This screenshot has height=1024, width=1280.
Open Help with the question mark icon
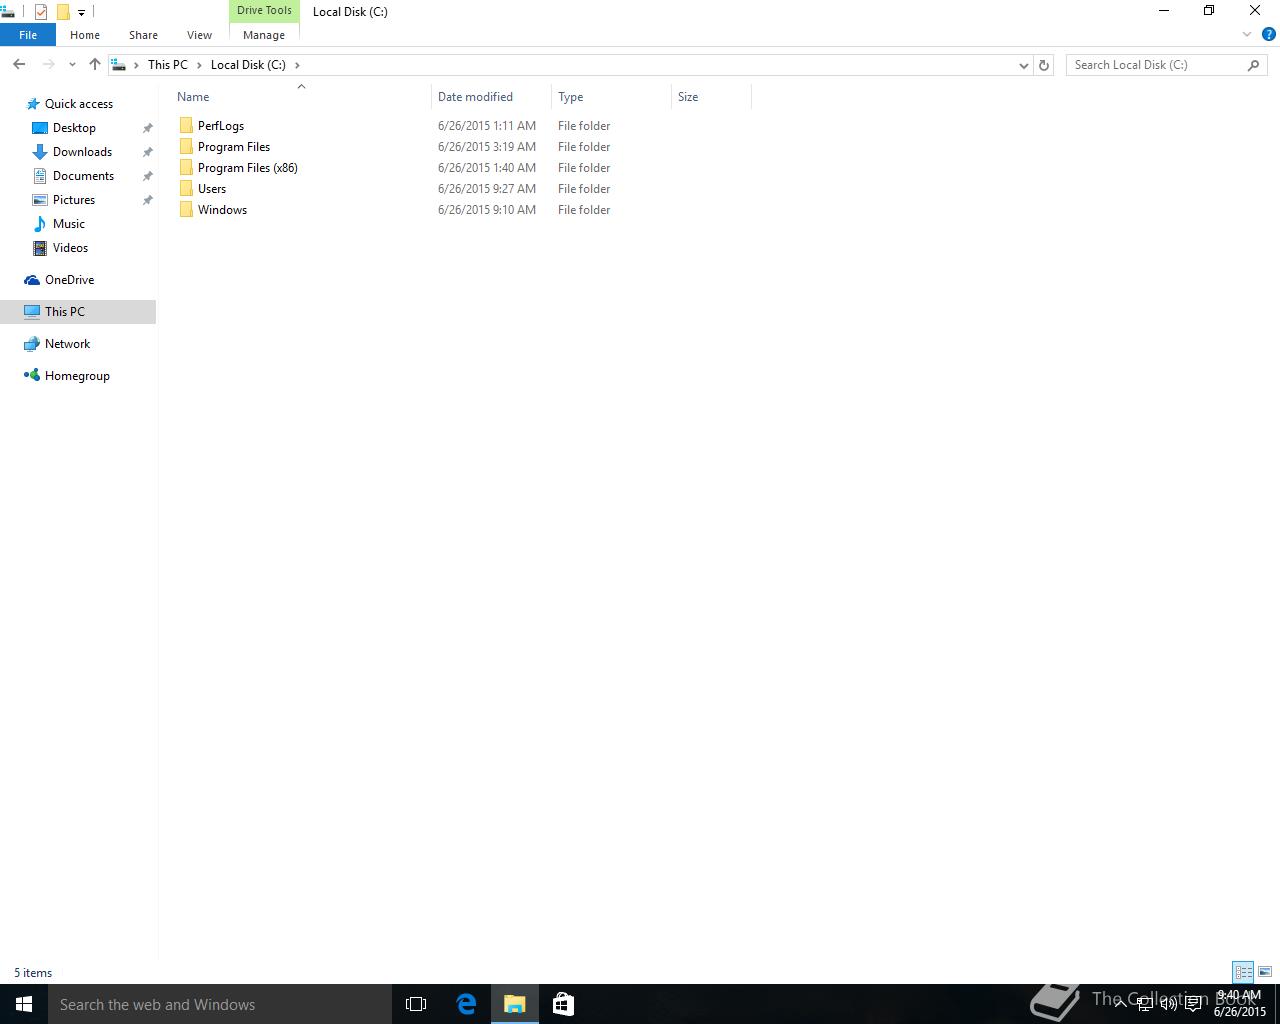[x=1269, y=34]
